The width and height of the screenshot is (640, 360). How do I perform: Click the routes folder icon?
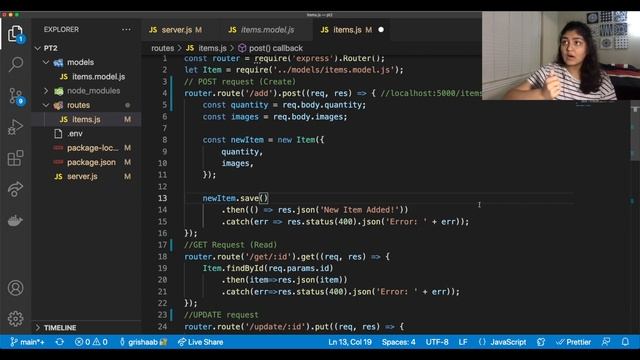pos(59,105)
